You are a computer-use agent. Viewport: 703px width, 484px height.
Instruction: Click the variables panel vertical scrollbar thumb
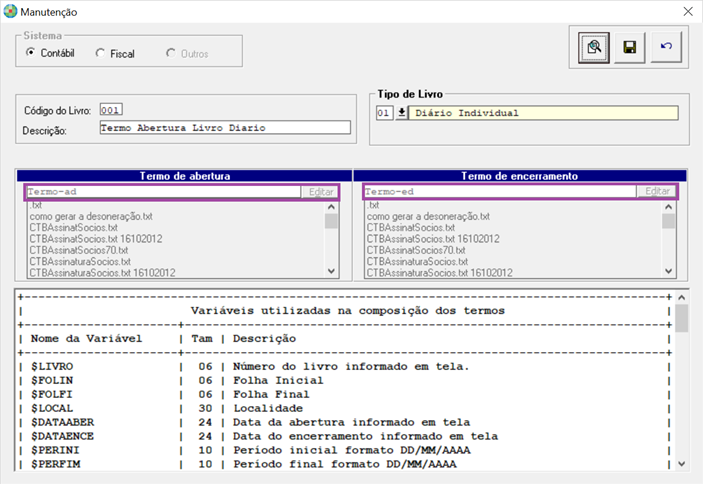(x=681, y=318)
